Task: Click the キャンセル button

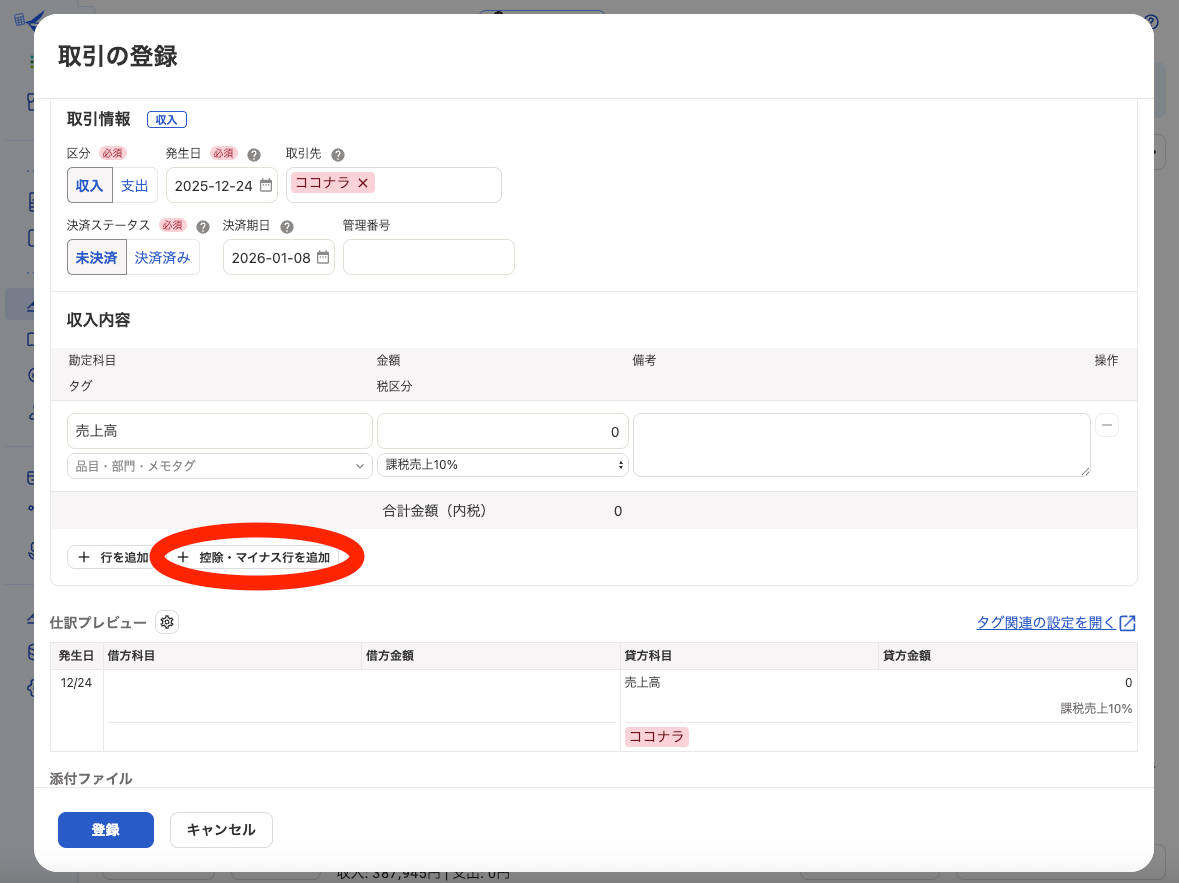Action: (x=221, y=830)
